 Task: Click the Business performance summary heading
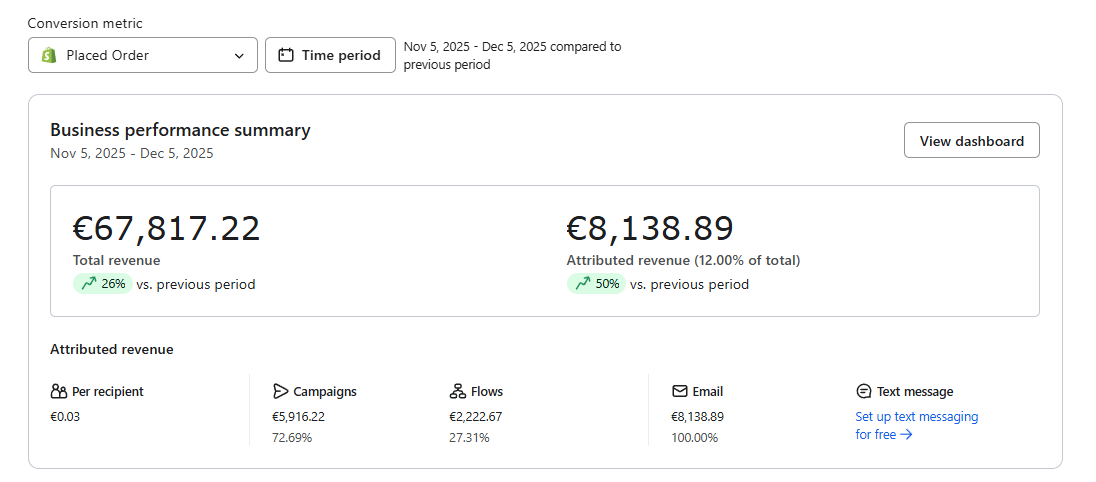pos(180,130)
